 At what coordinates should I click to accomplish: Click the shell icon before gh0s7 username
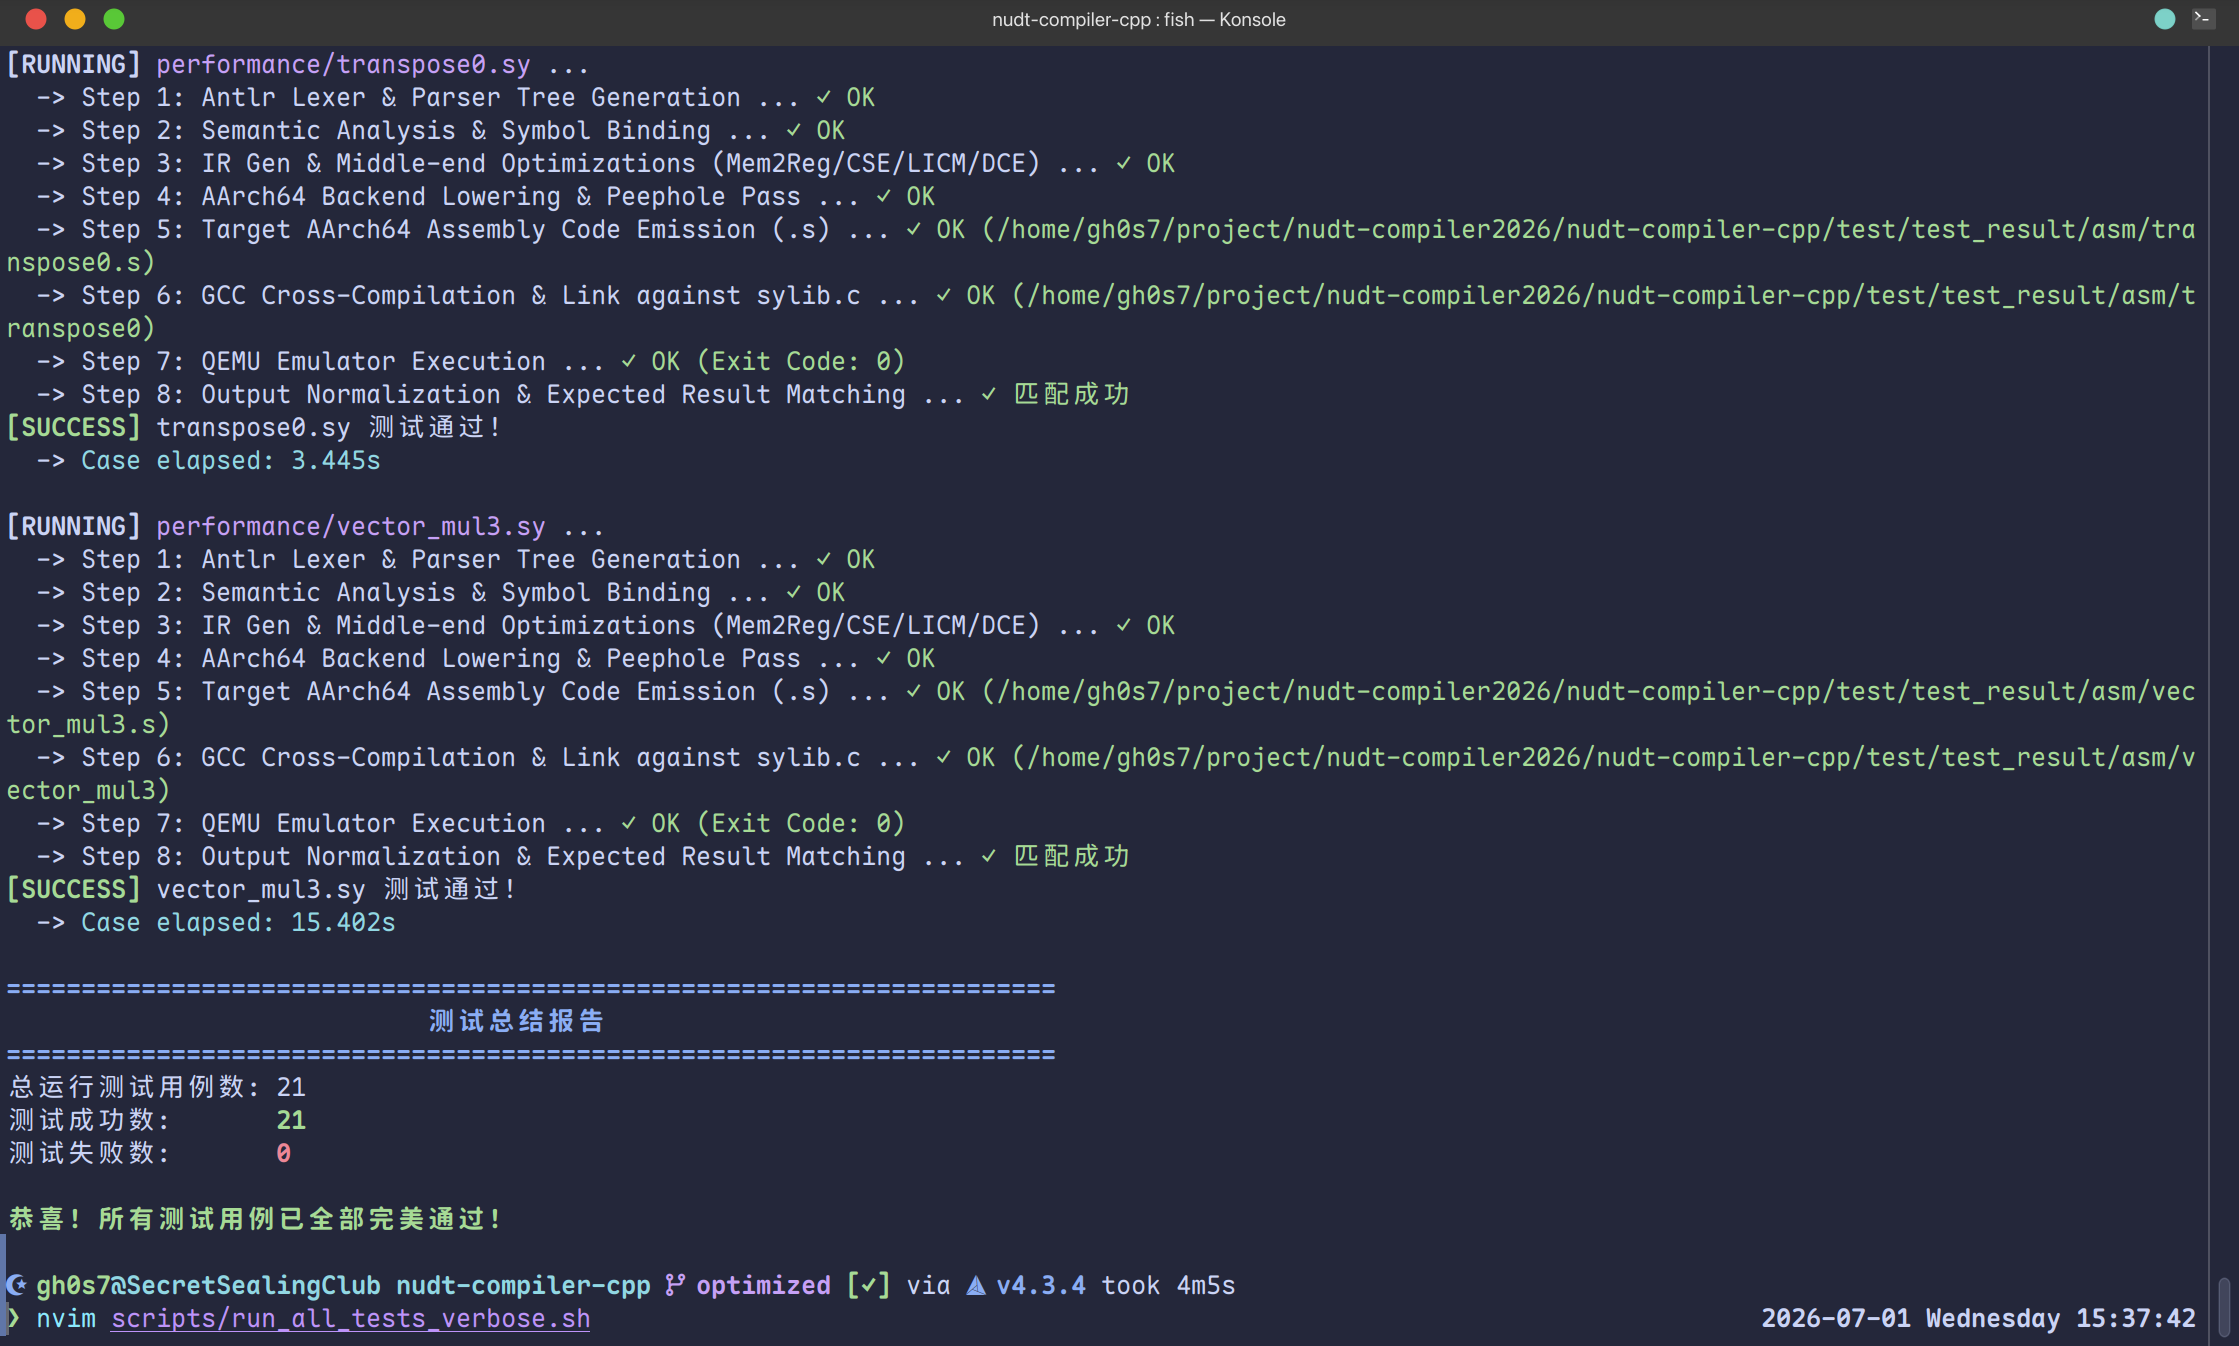coord(16,1285)
